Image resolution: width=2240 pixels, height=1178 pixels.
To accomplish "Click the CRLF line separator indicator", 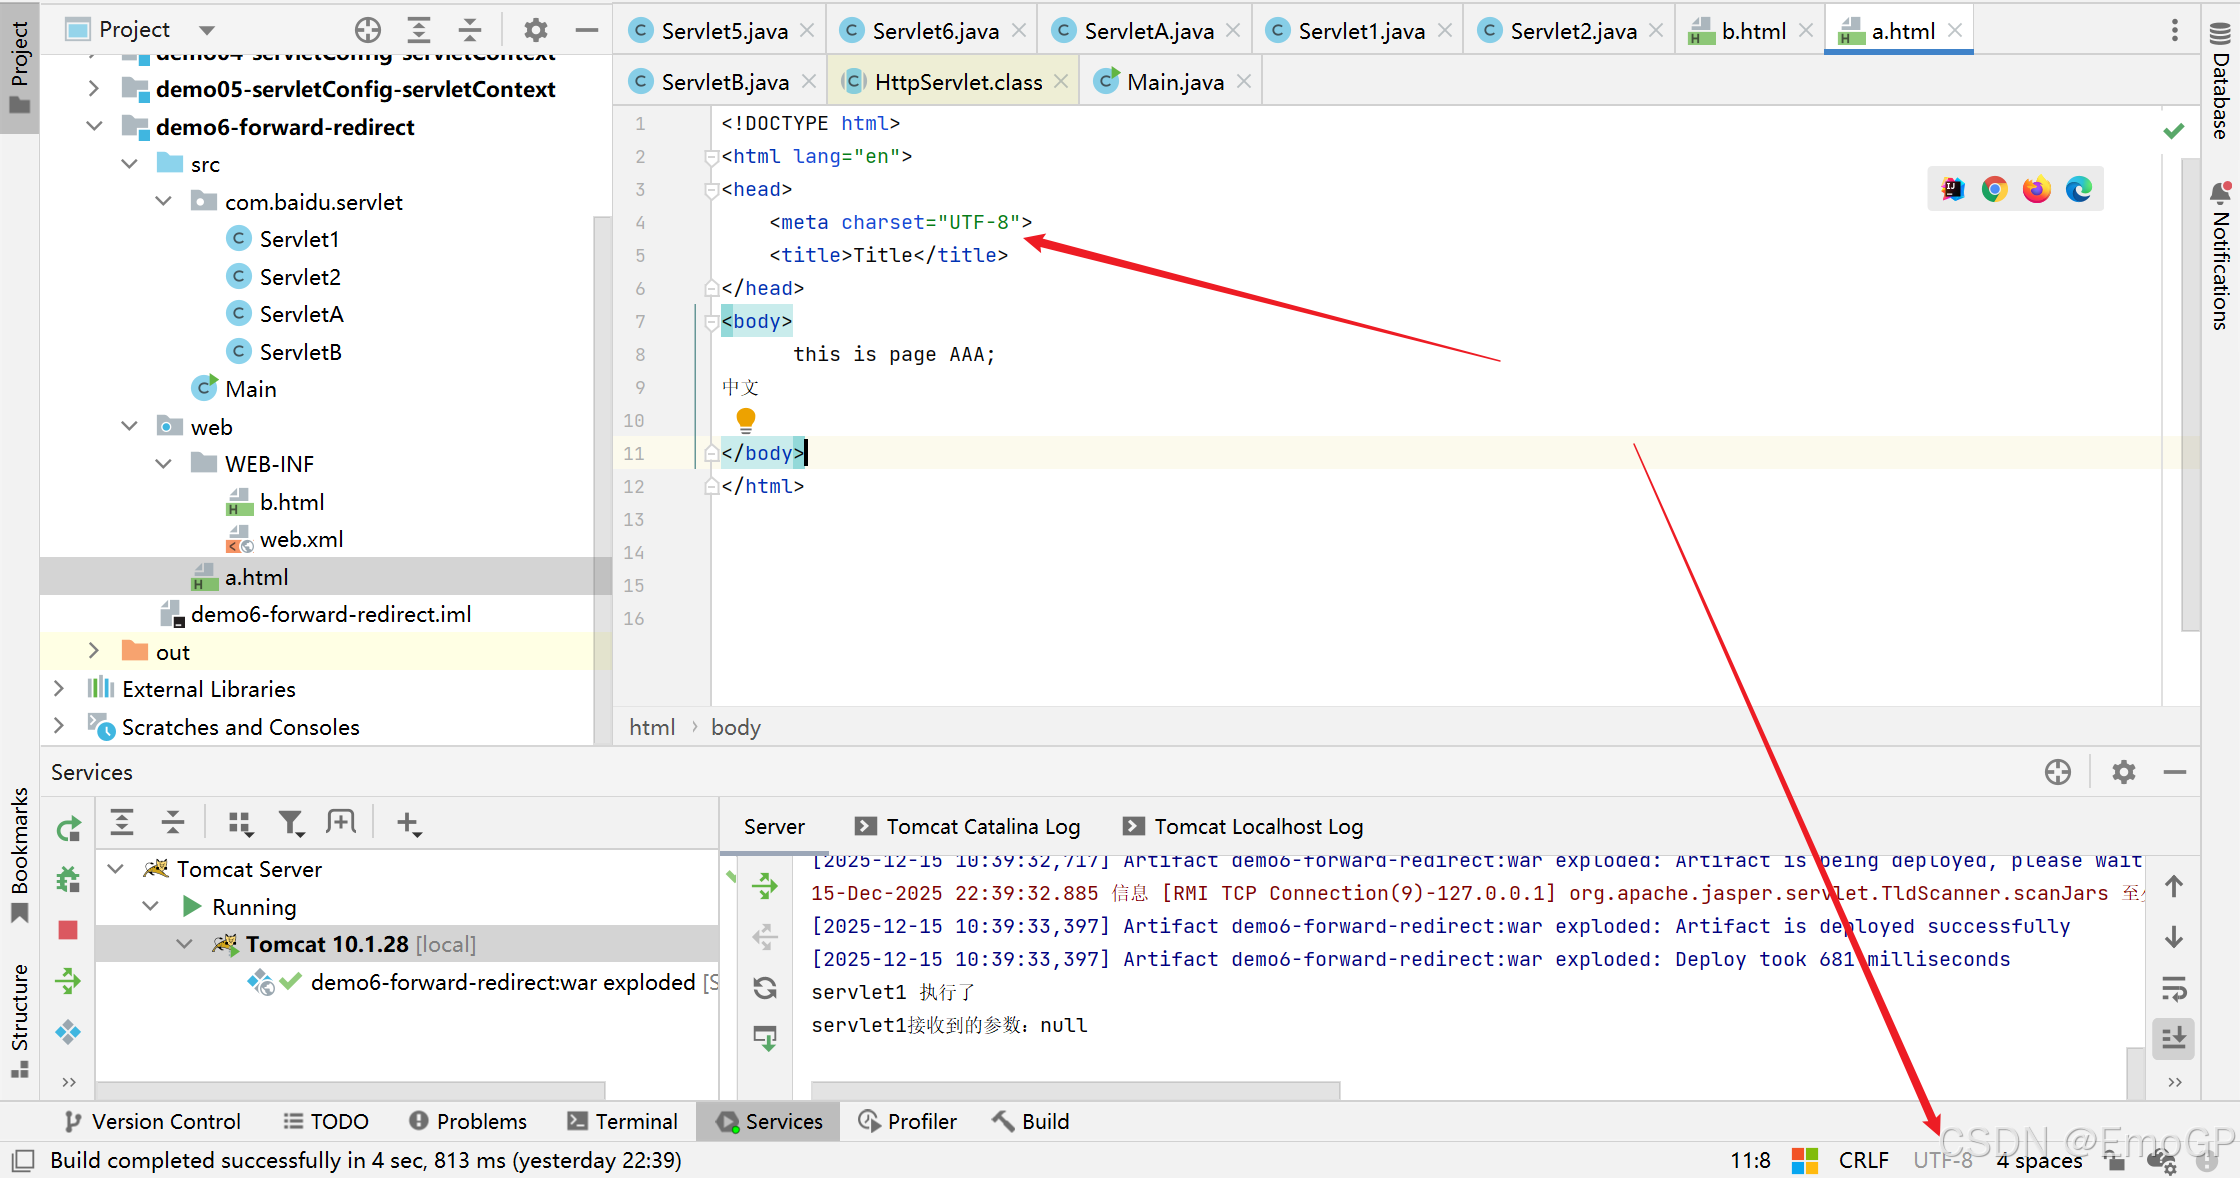I will (1863, 1160).
